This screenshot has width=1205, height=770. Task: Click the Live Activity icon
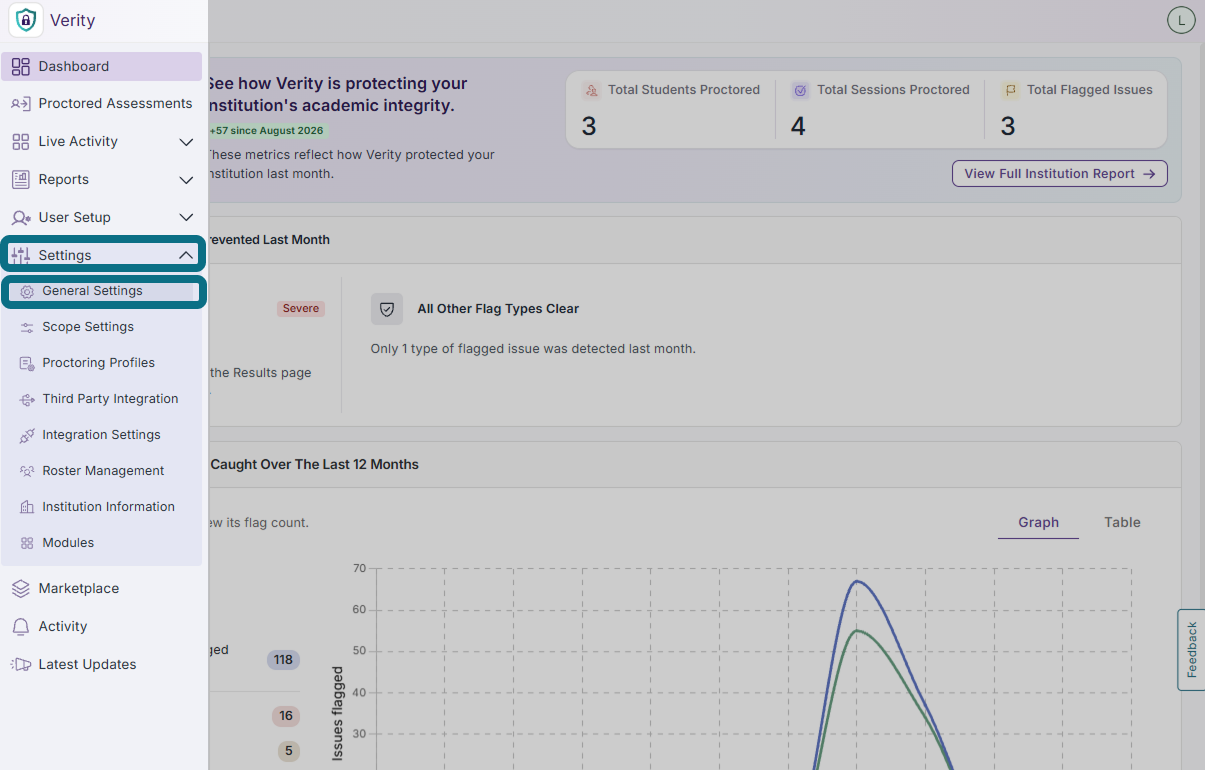click(x=20, y=142)
